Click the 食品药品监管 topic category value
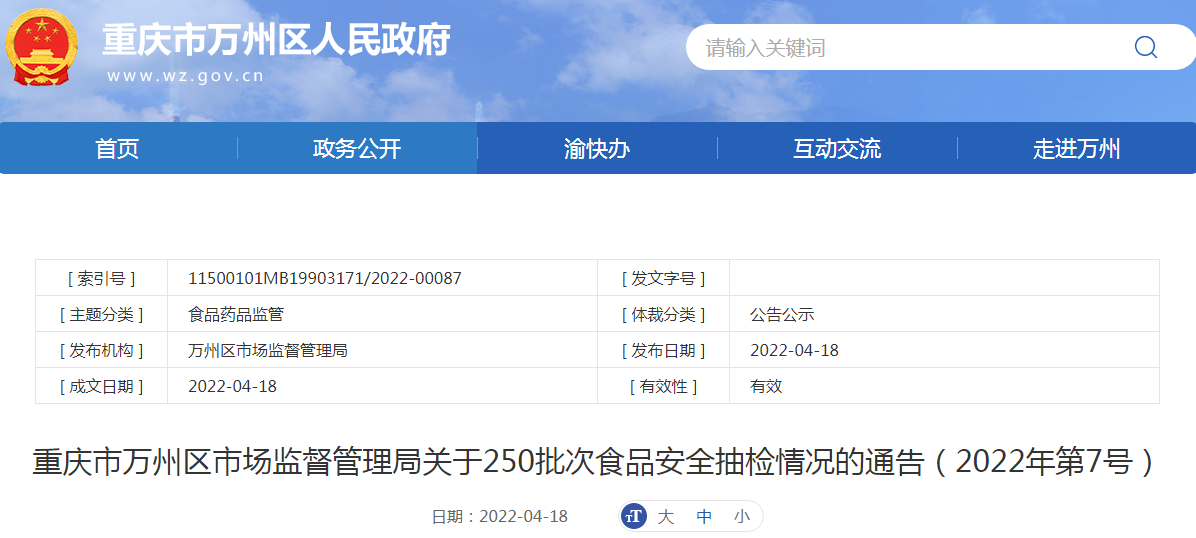This screenshot has width=1196, height=538. click(x=236, y=314)
